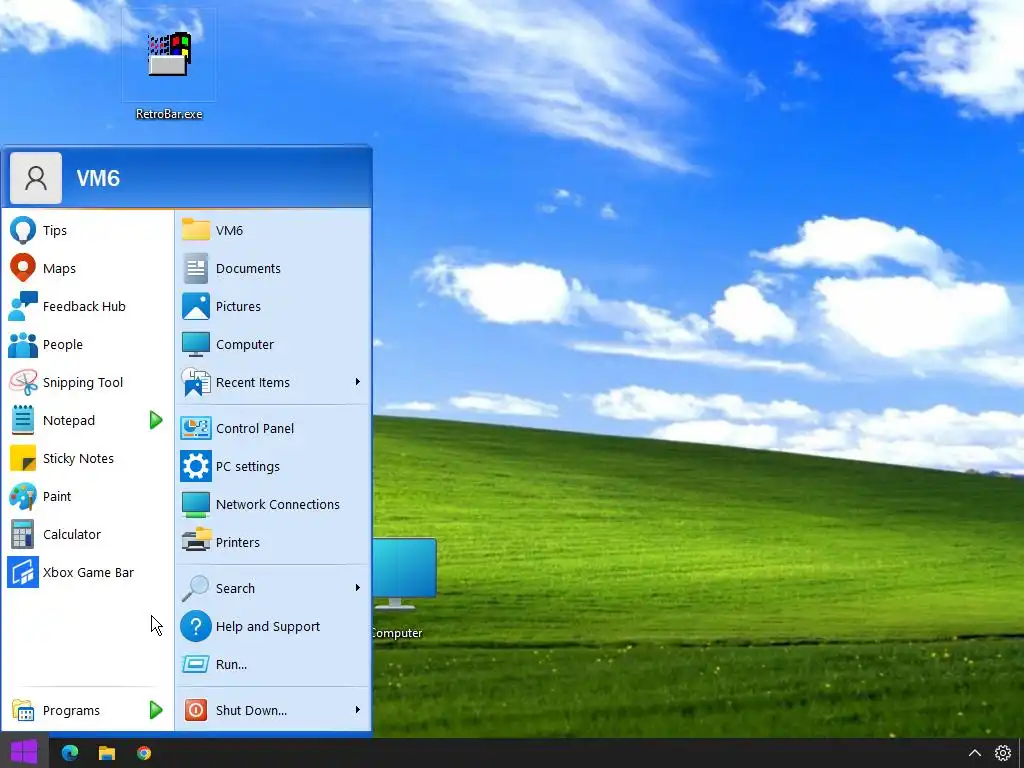
Task: Open the taskbar settings gear icon
Action: pyautogui.click(x=1002, y=753)
